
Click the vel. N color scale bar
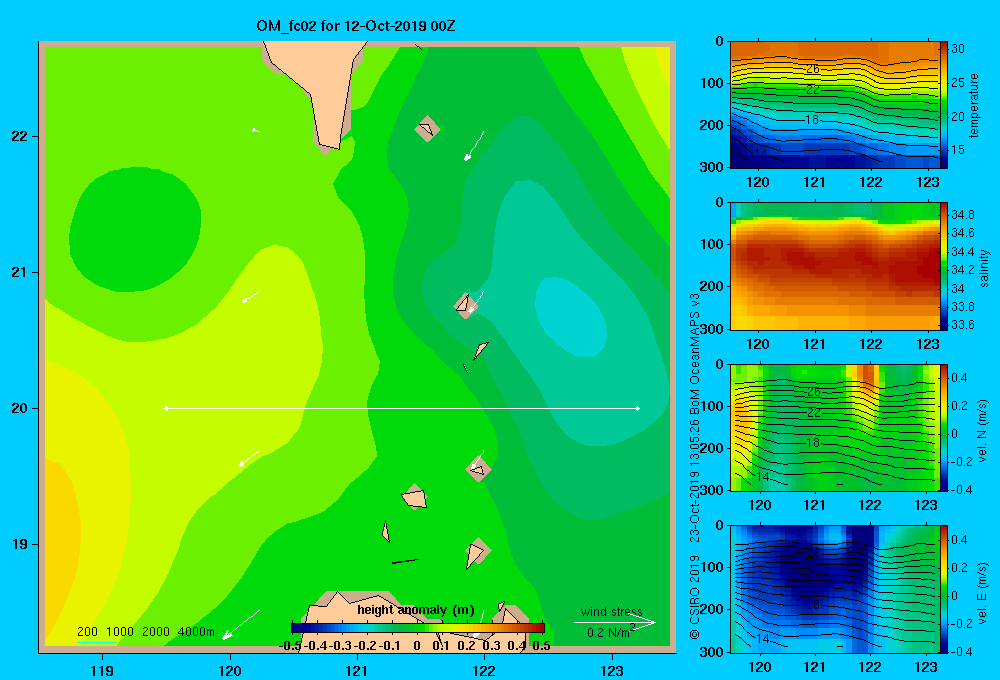944,427
